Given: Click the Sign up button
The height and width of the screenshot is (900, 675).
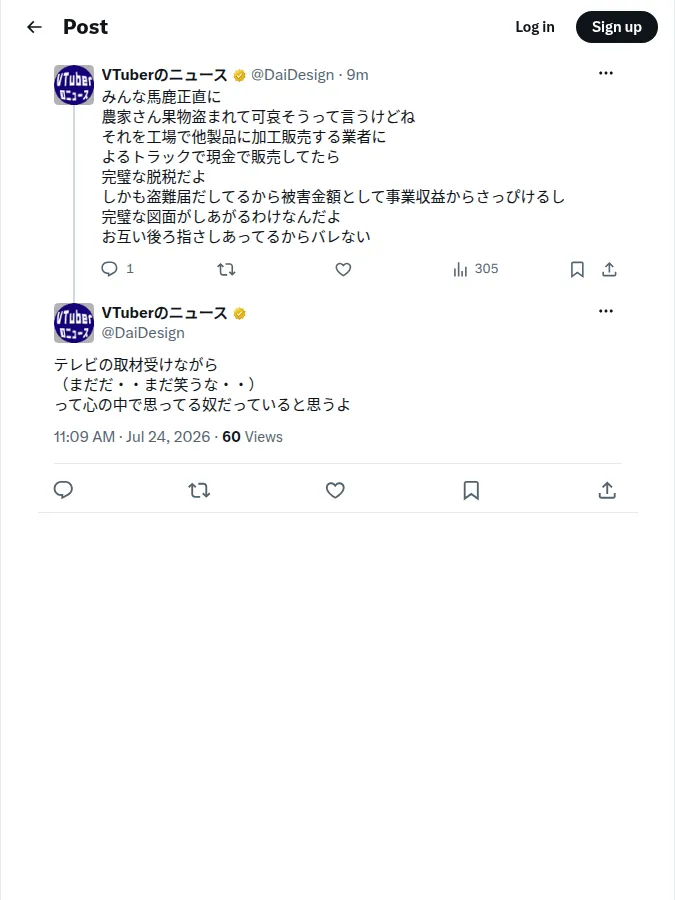Looking at the screenshot, I should (616, 27).
